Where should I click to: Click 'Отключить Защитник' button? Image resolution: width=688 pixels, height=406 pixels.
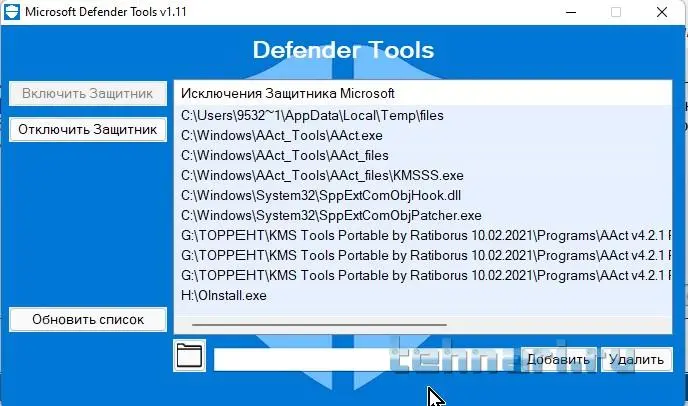tap(88, 129)
